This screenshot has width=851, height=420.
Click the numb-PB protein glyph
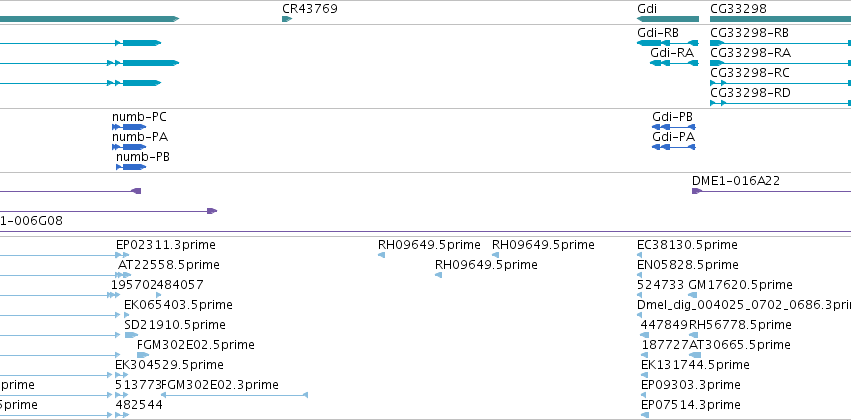tap(131, 167)
